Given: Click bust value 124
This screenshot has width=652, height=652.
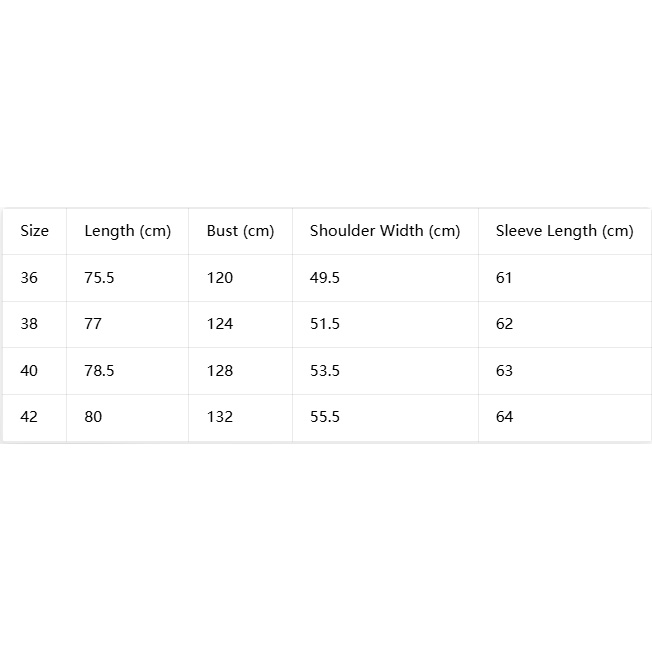Looking at the screenshot, I should [x=220, y=324].
